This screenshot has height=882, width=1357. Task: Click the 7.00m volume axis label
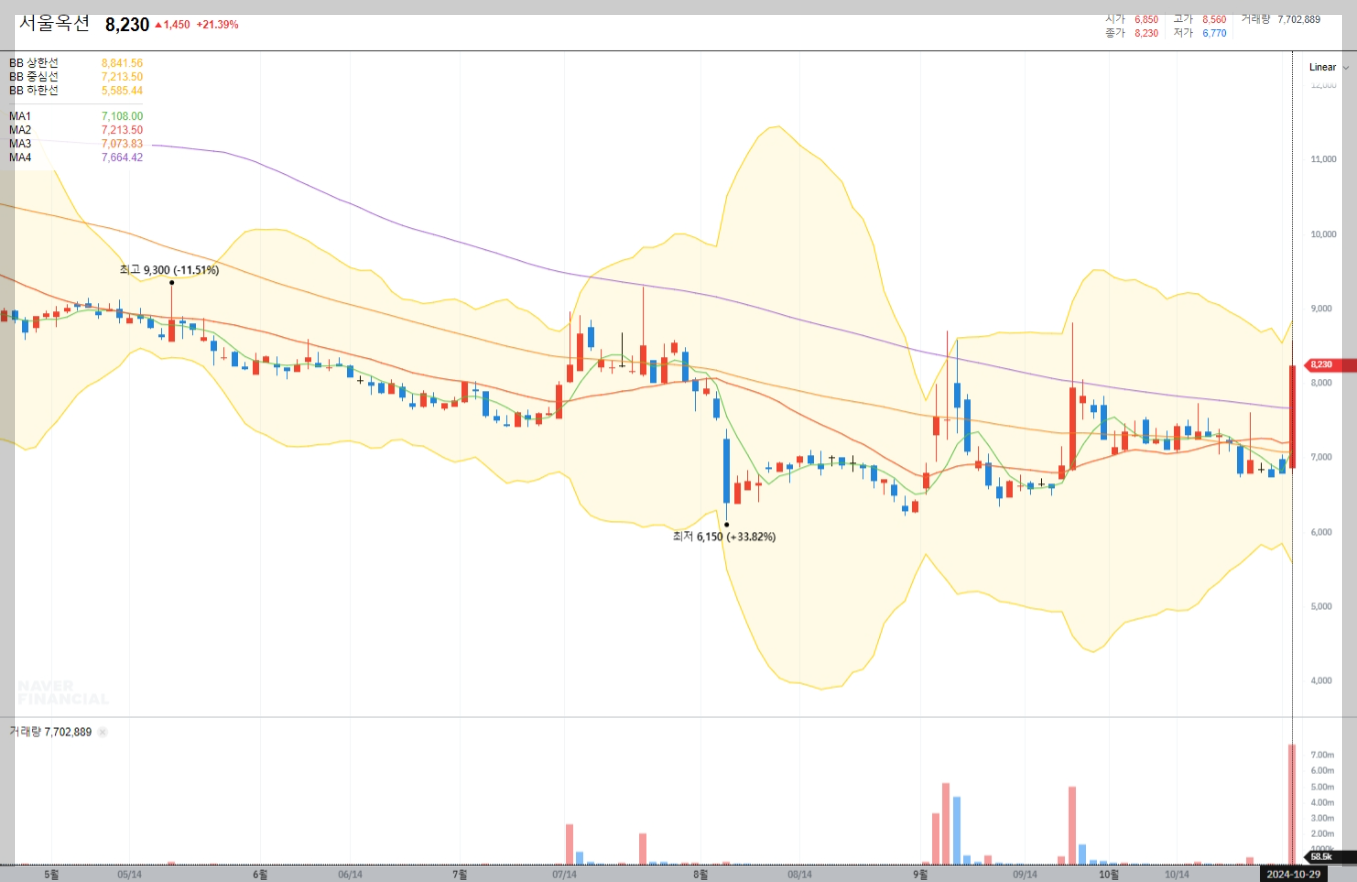(x=1322, y=755)
